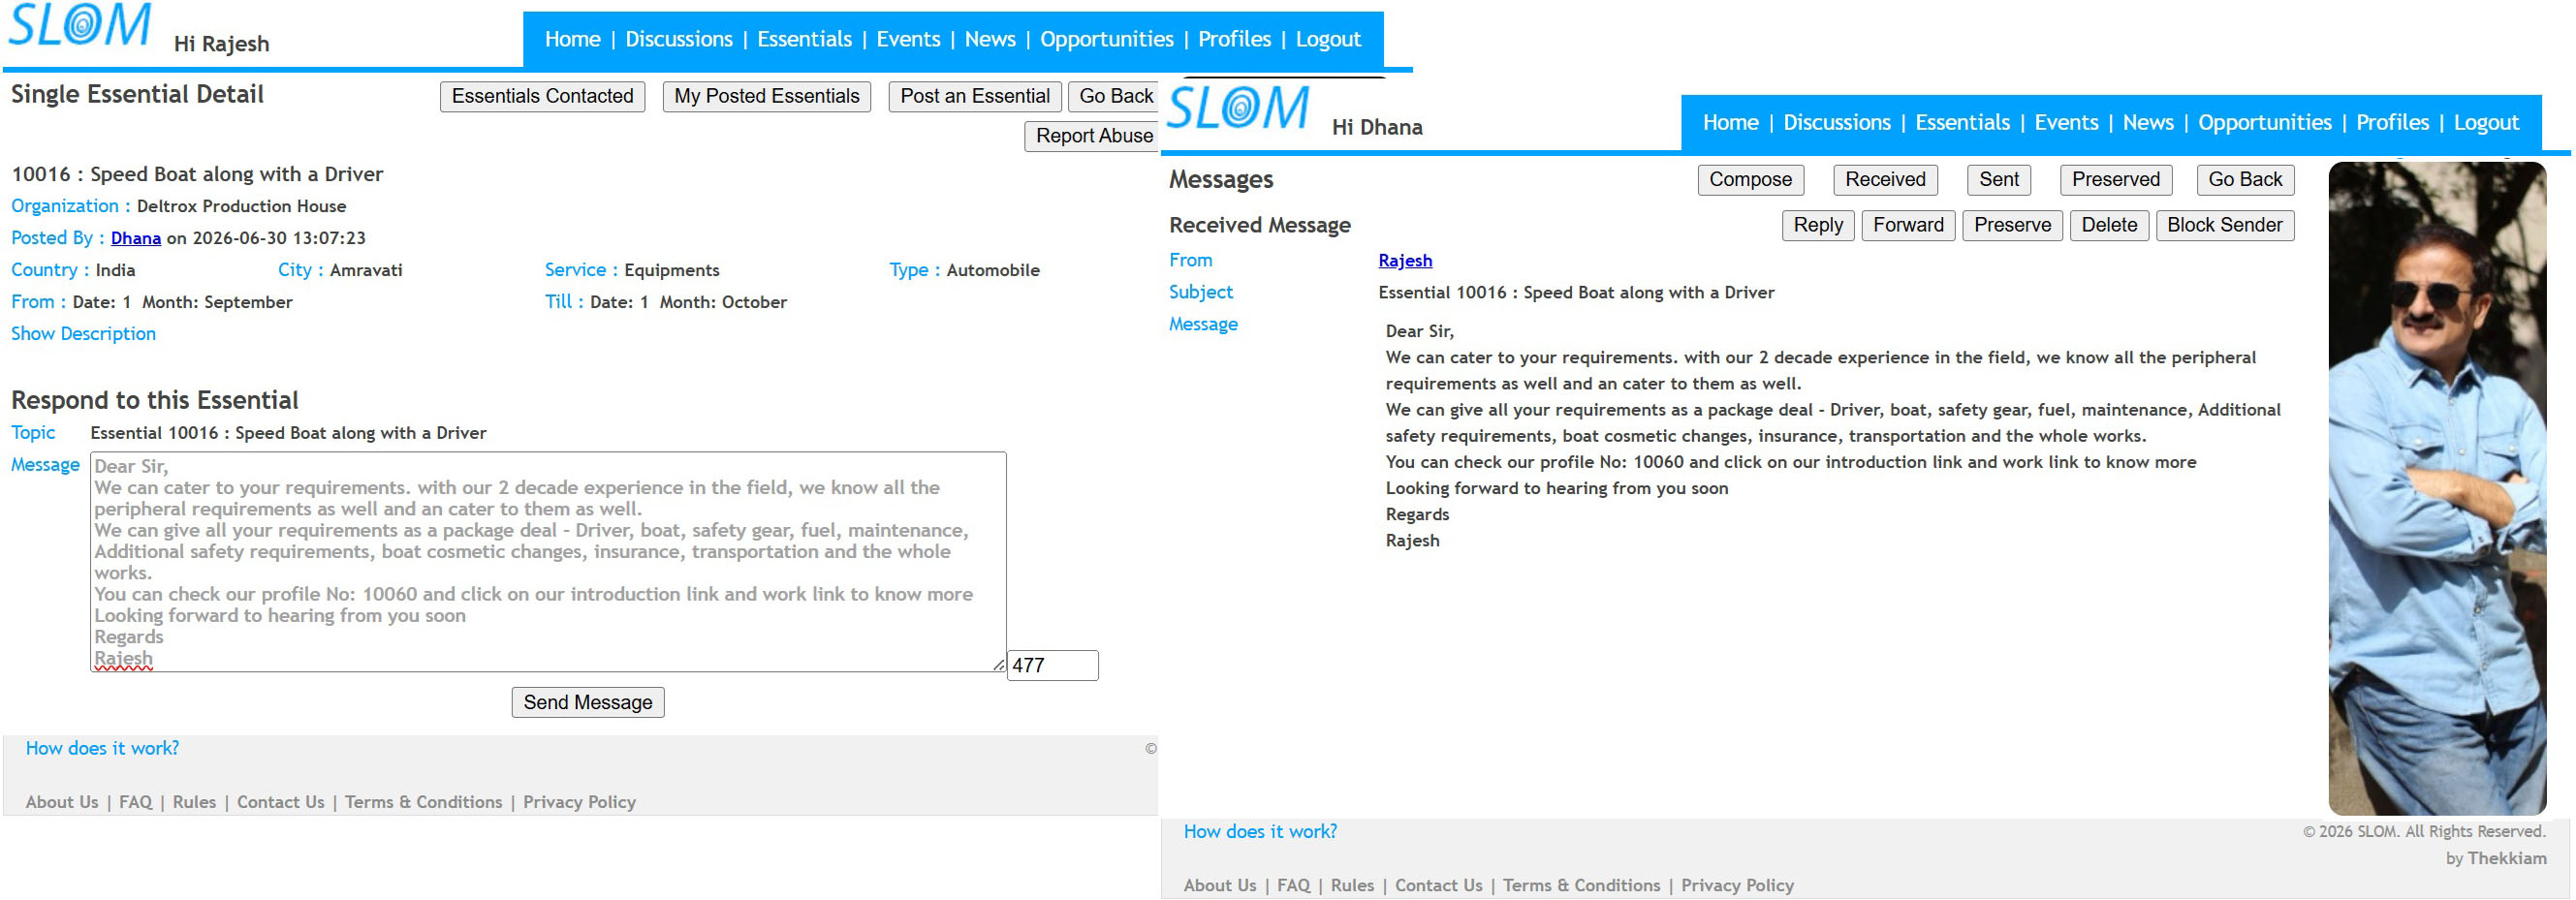Viewport: 2576px width, 900px height.
Task: Open FAQ in Dhana's footer
Action: coord(1293,885)
